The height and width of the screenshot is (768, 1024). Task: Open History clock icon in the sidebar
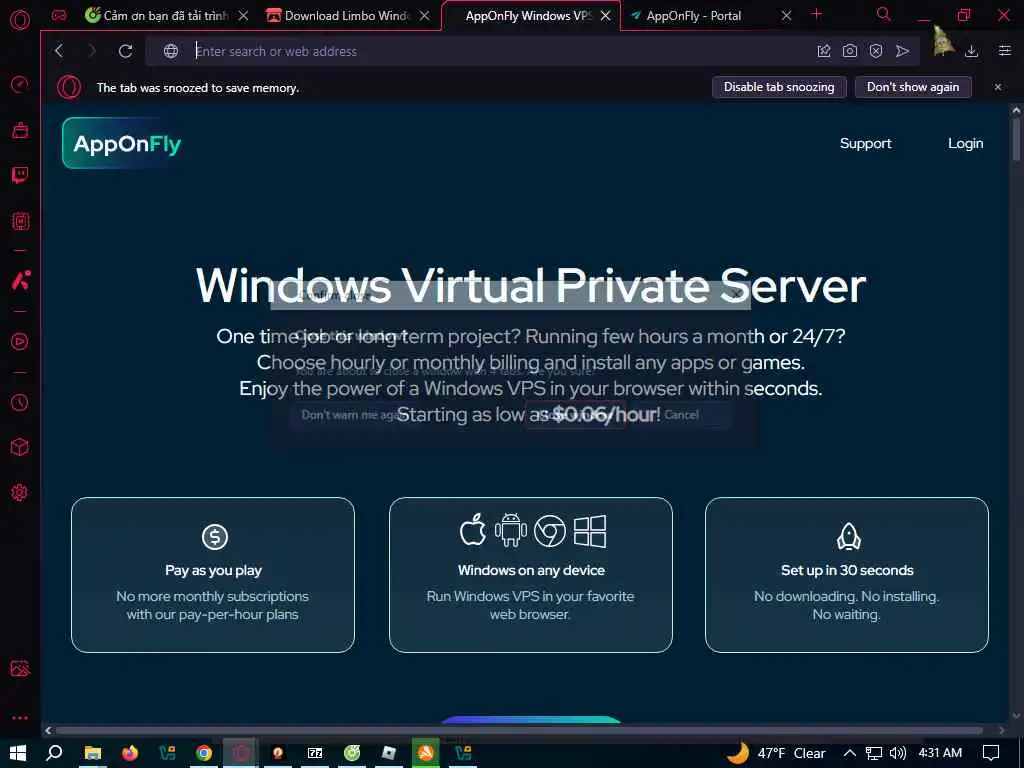20,403
